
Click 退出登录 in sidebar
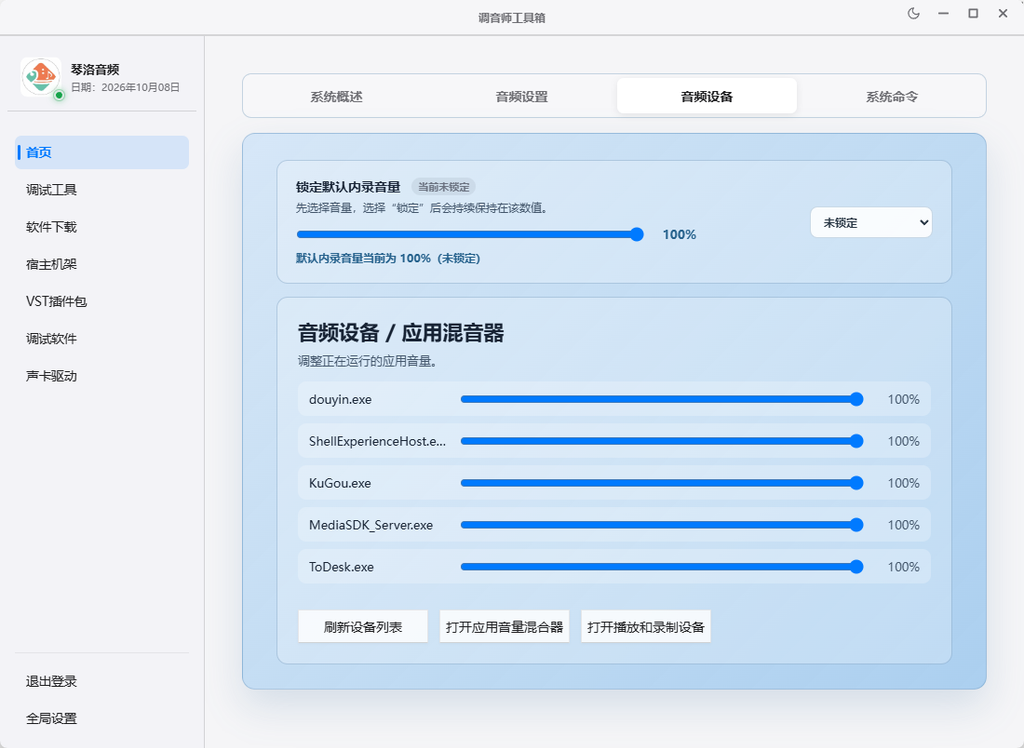(x=102, y=681)
